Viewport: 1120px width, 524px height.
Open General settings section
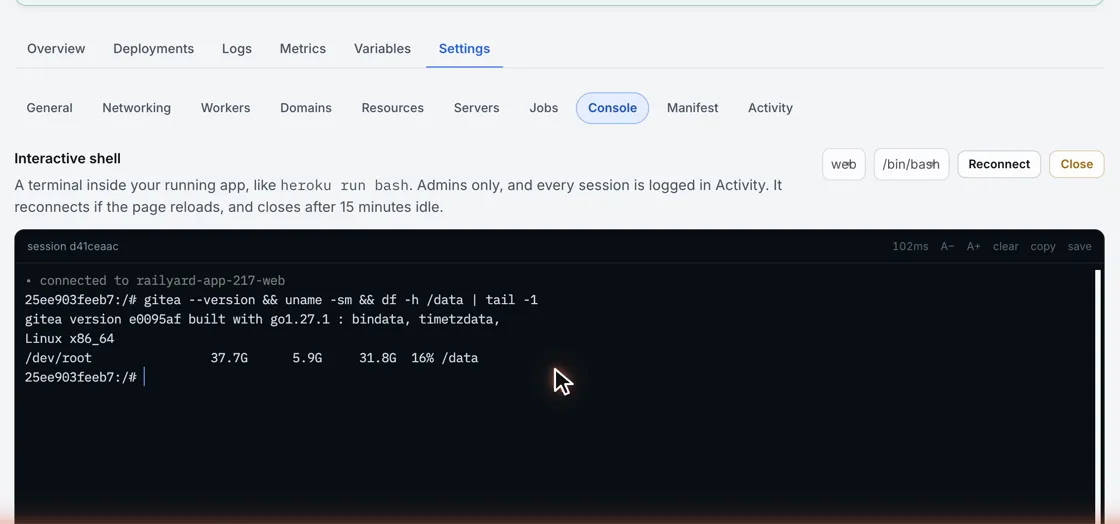(x=49, y=108)
